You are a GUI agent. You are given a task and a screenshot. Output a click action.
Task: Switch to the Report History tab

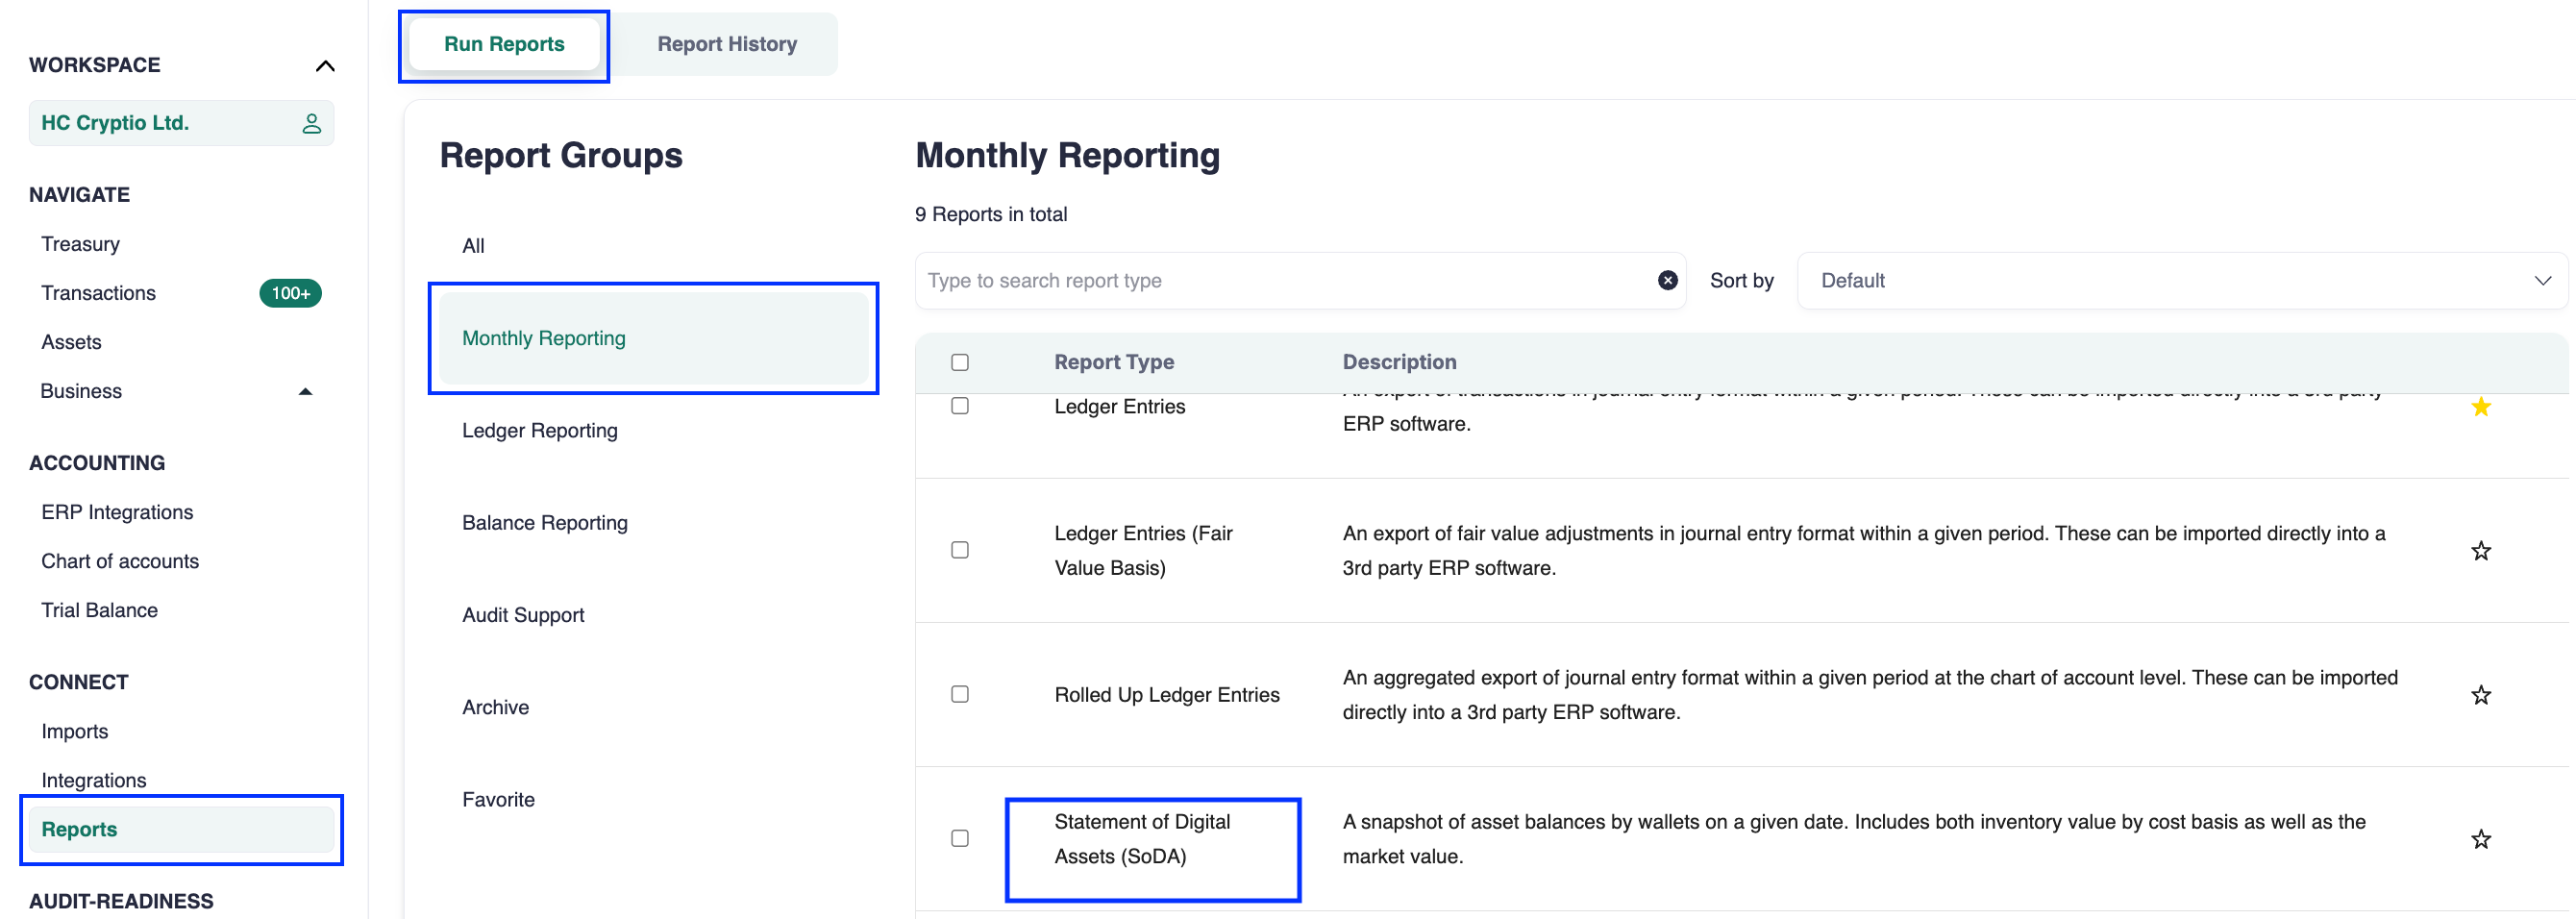coord(726,44)
